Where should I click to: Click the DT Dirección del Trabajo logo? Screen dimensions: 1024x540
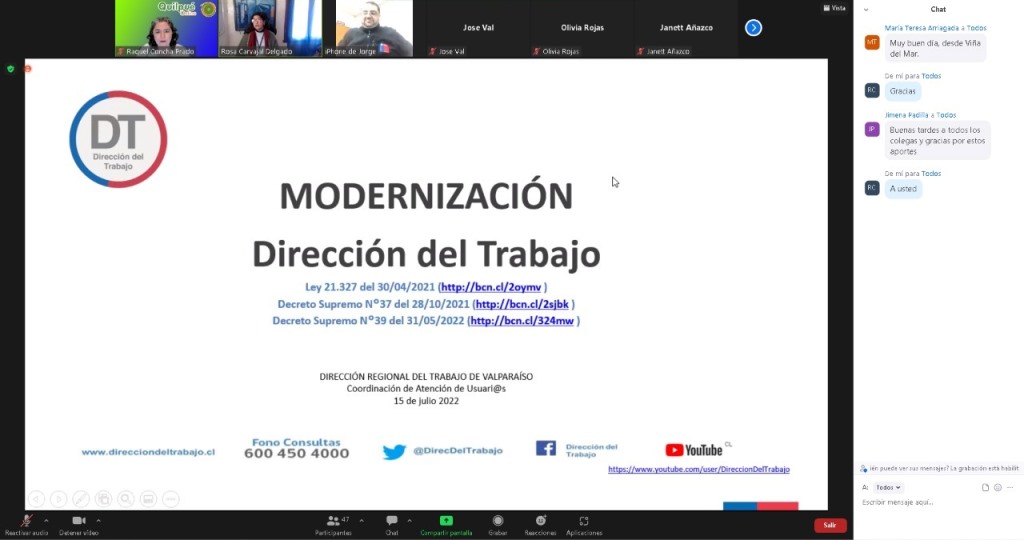click(x=118, y=139)
